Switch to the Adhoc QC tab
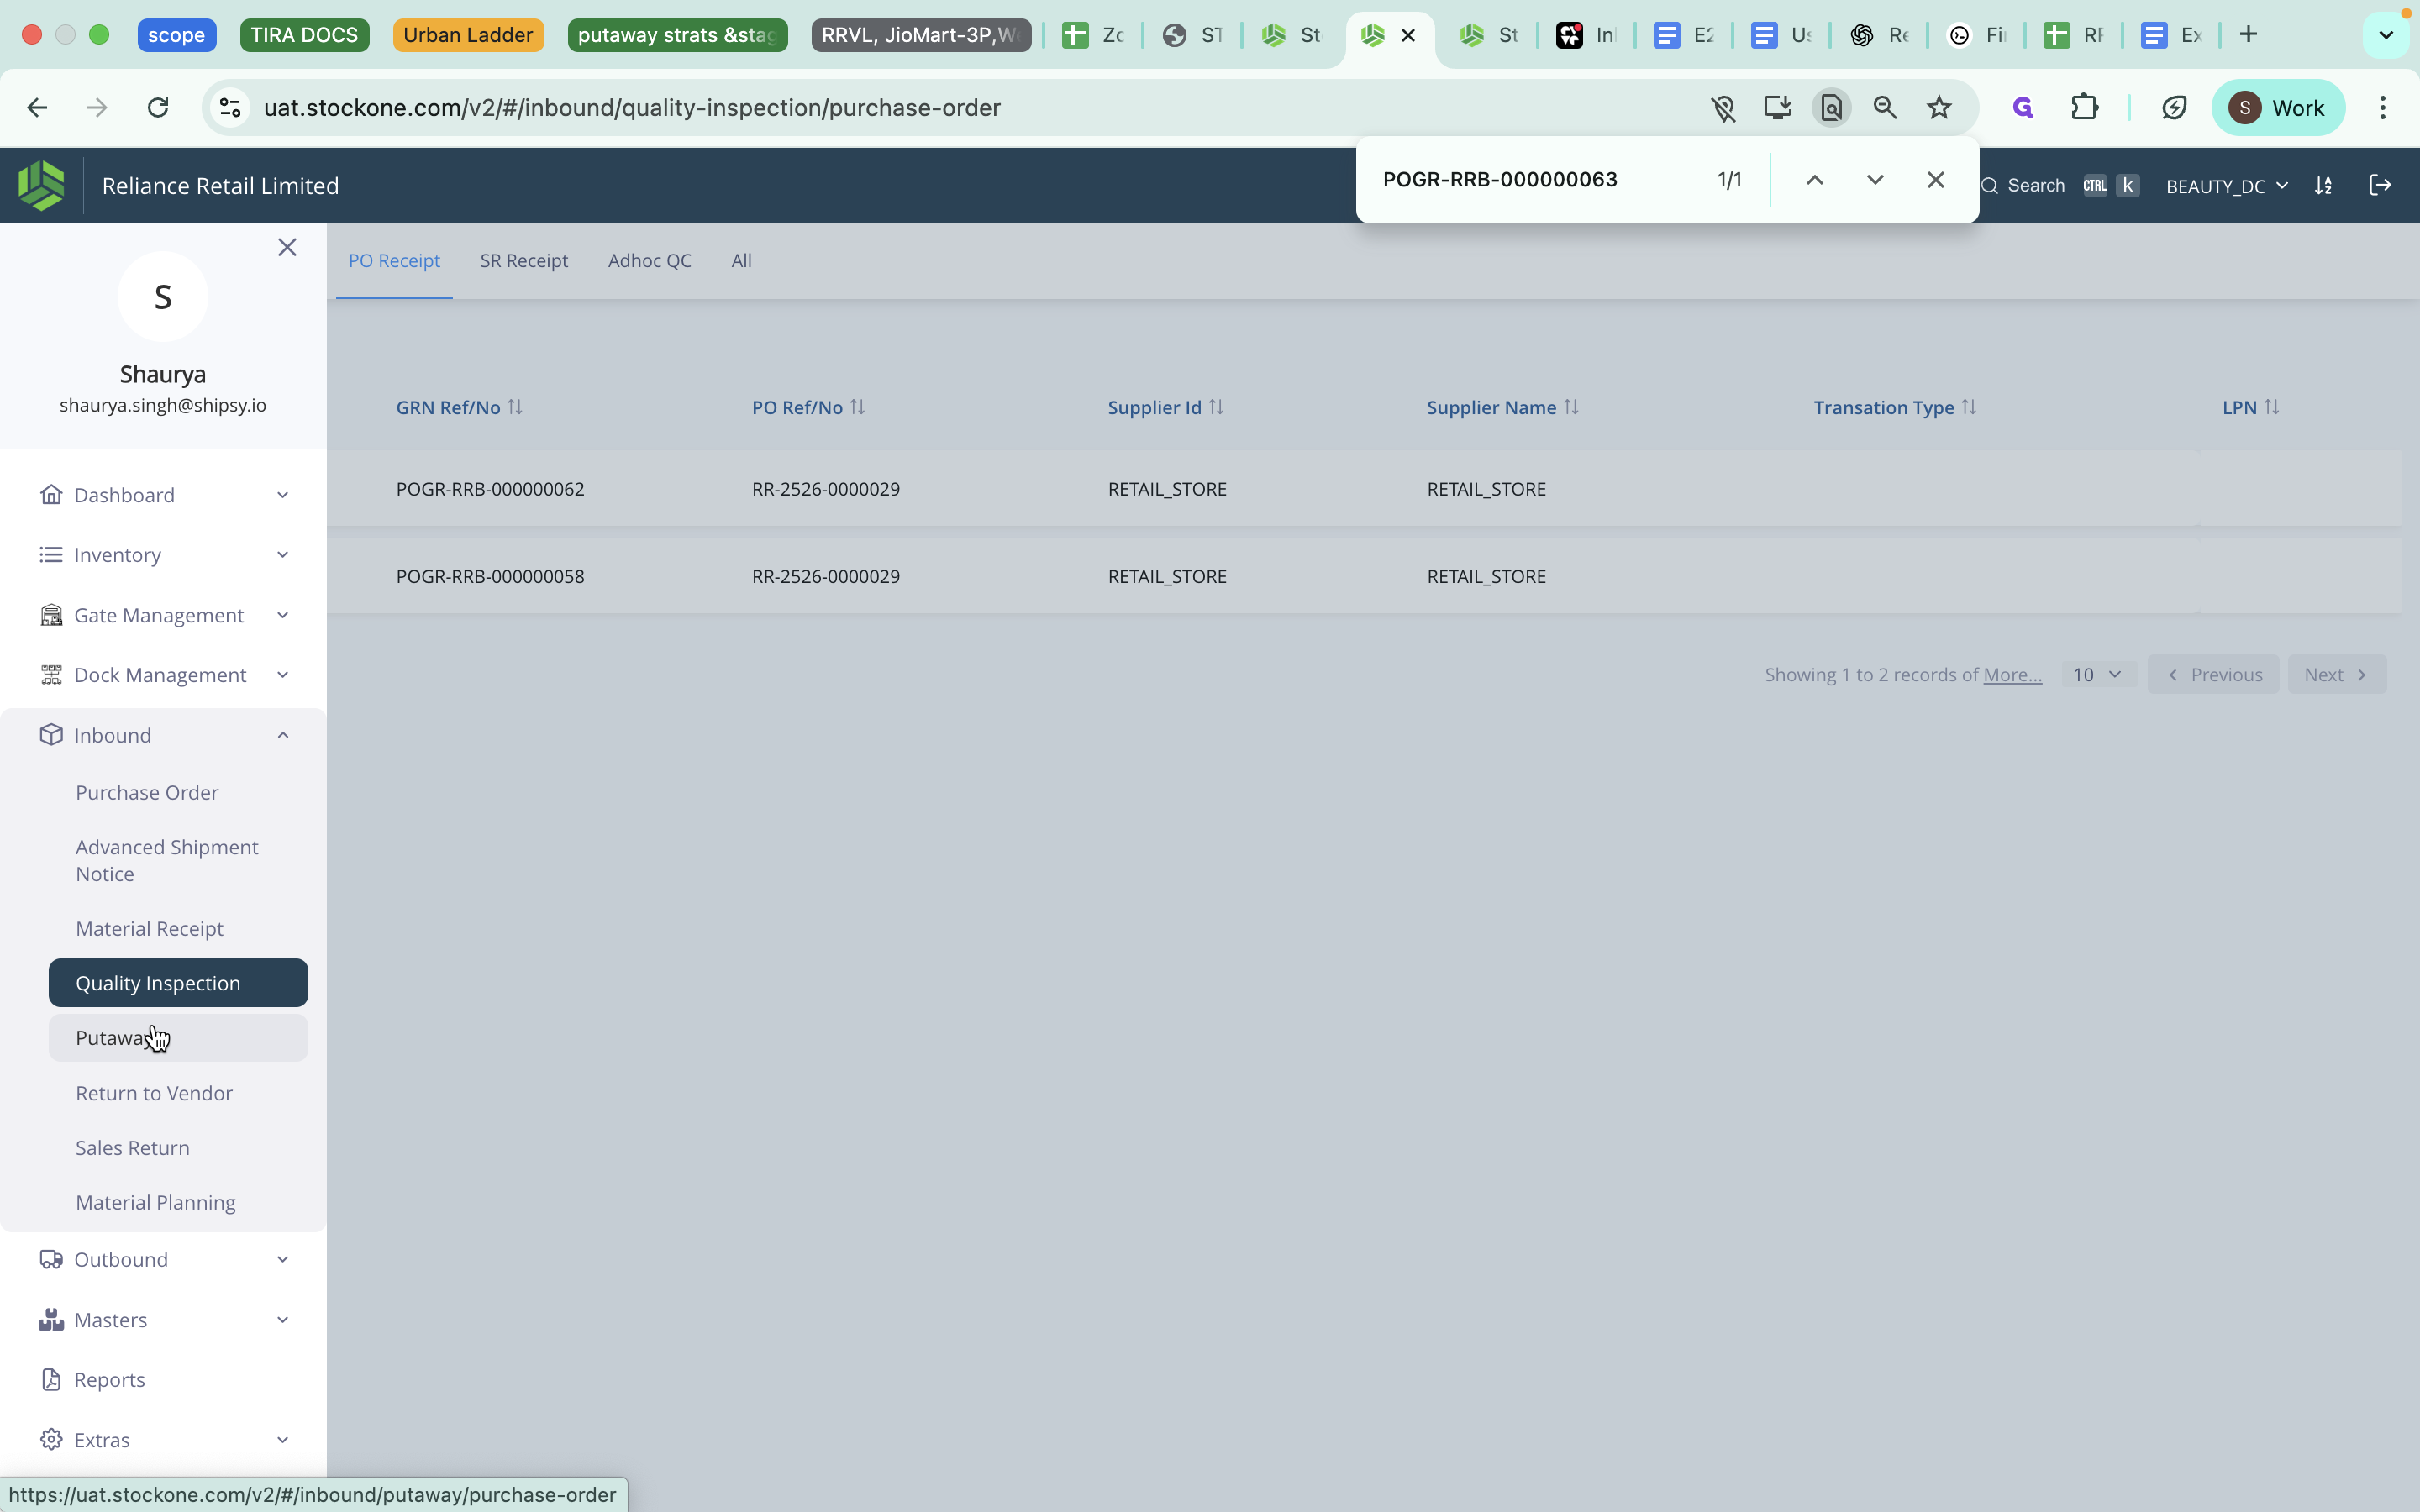The height and width of the screenshot is (1512, 2420). coord(649,261)
